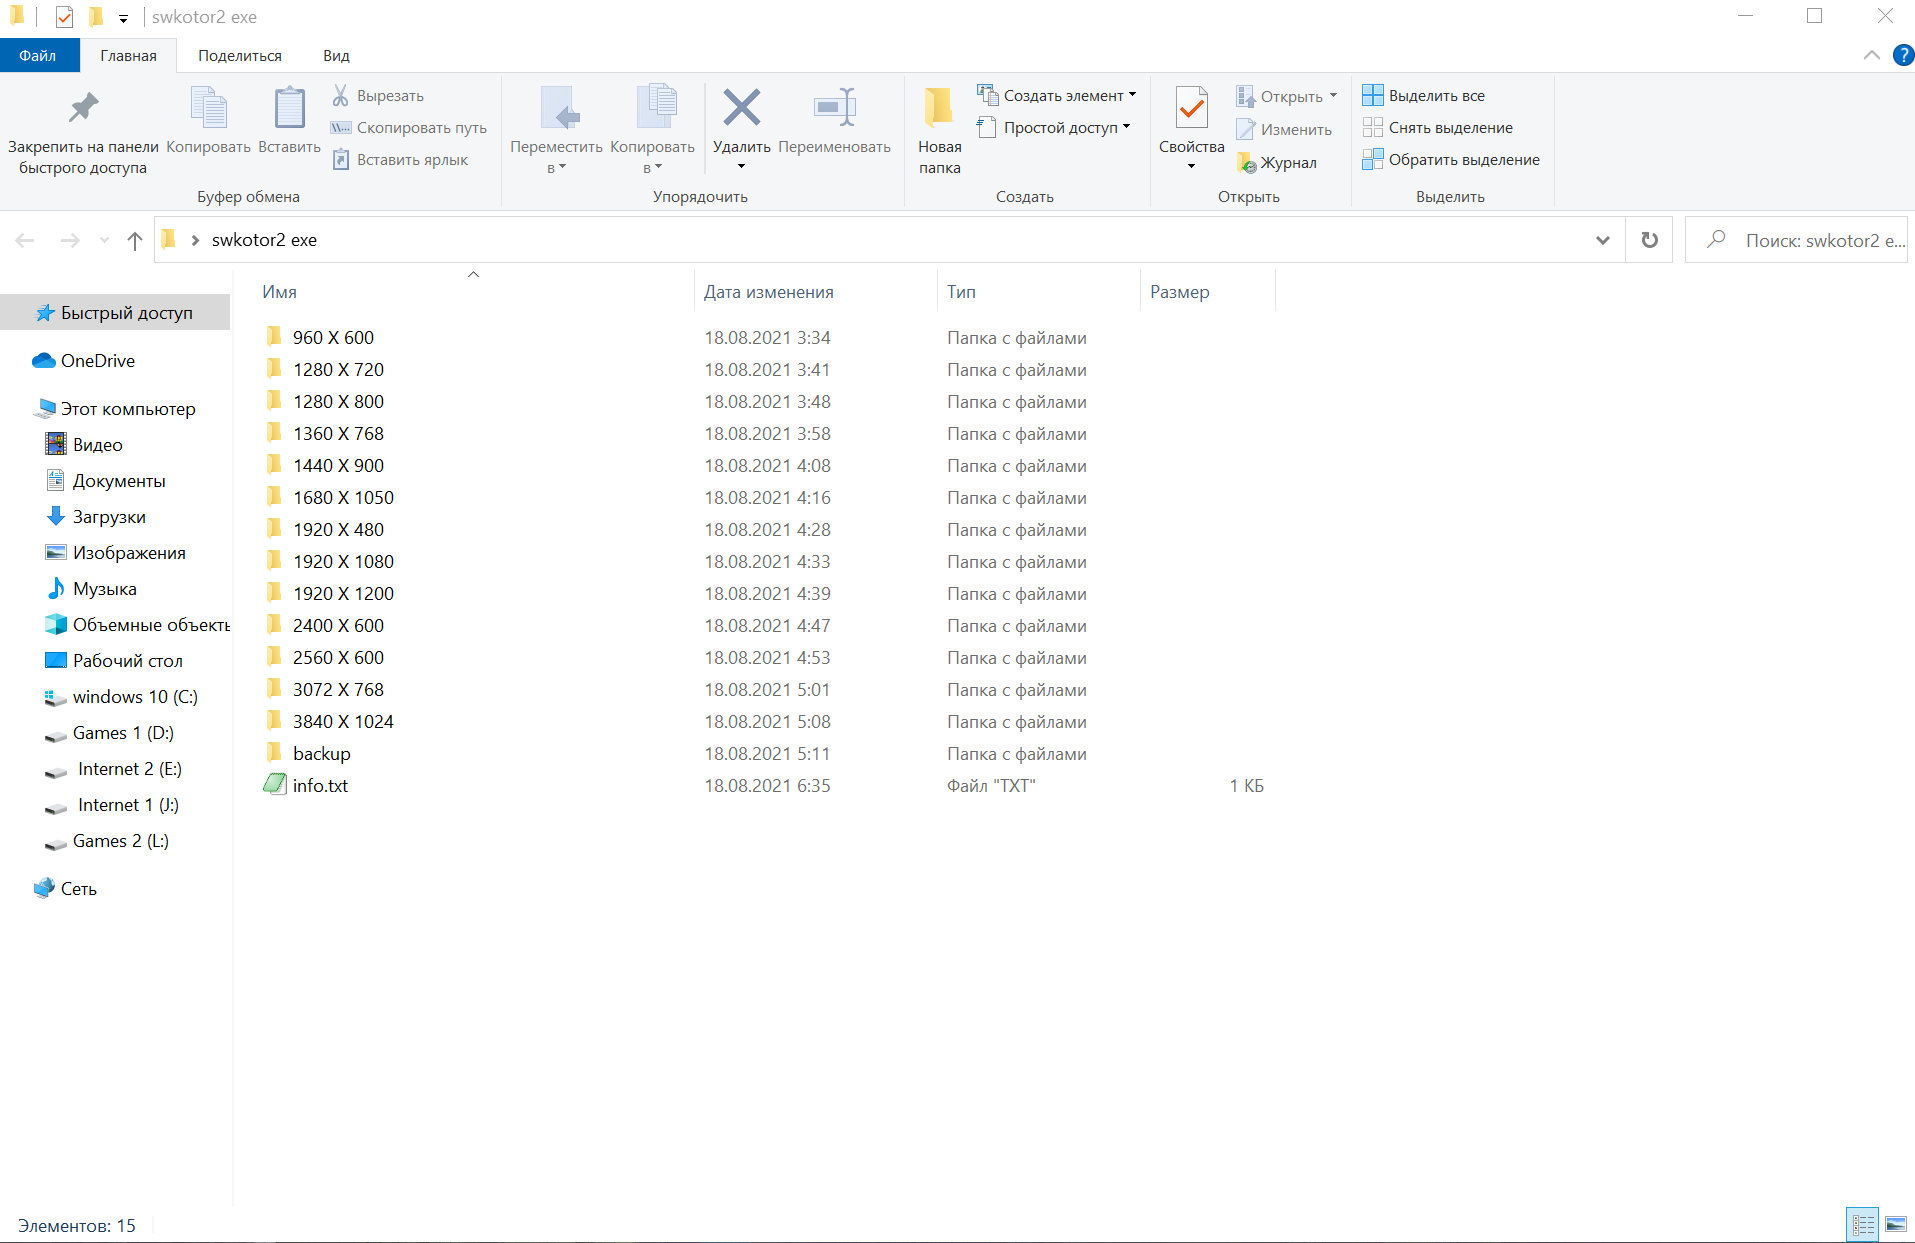Switch to large icons view mode

point(1895,1224)
